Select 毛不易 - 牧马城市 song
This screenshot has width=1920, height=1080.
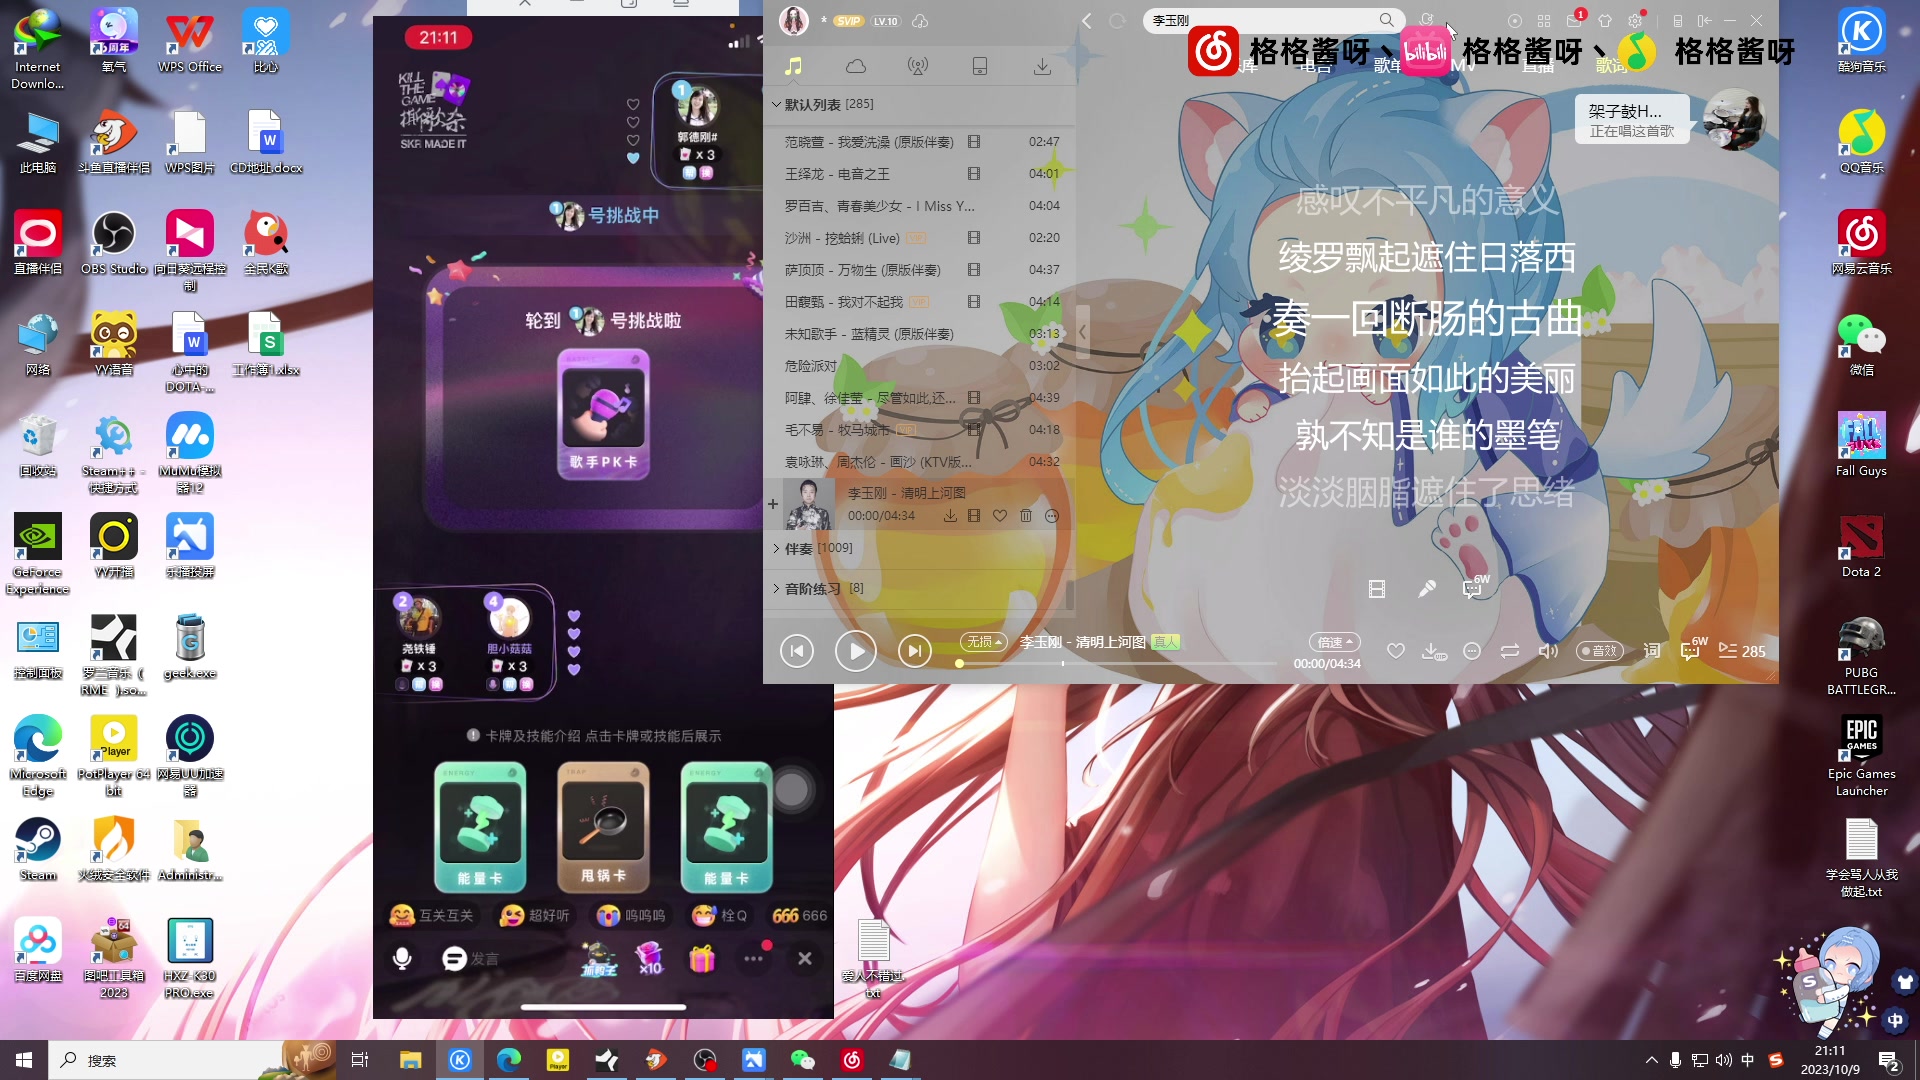coord(919,430)
